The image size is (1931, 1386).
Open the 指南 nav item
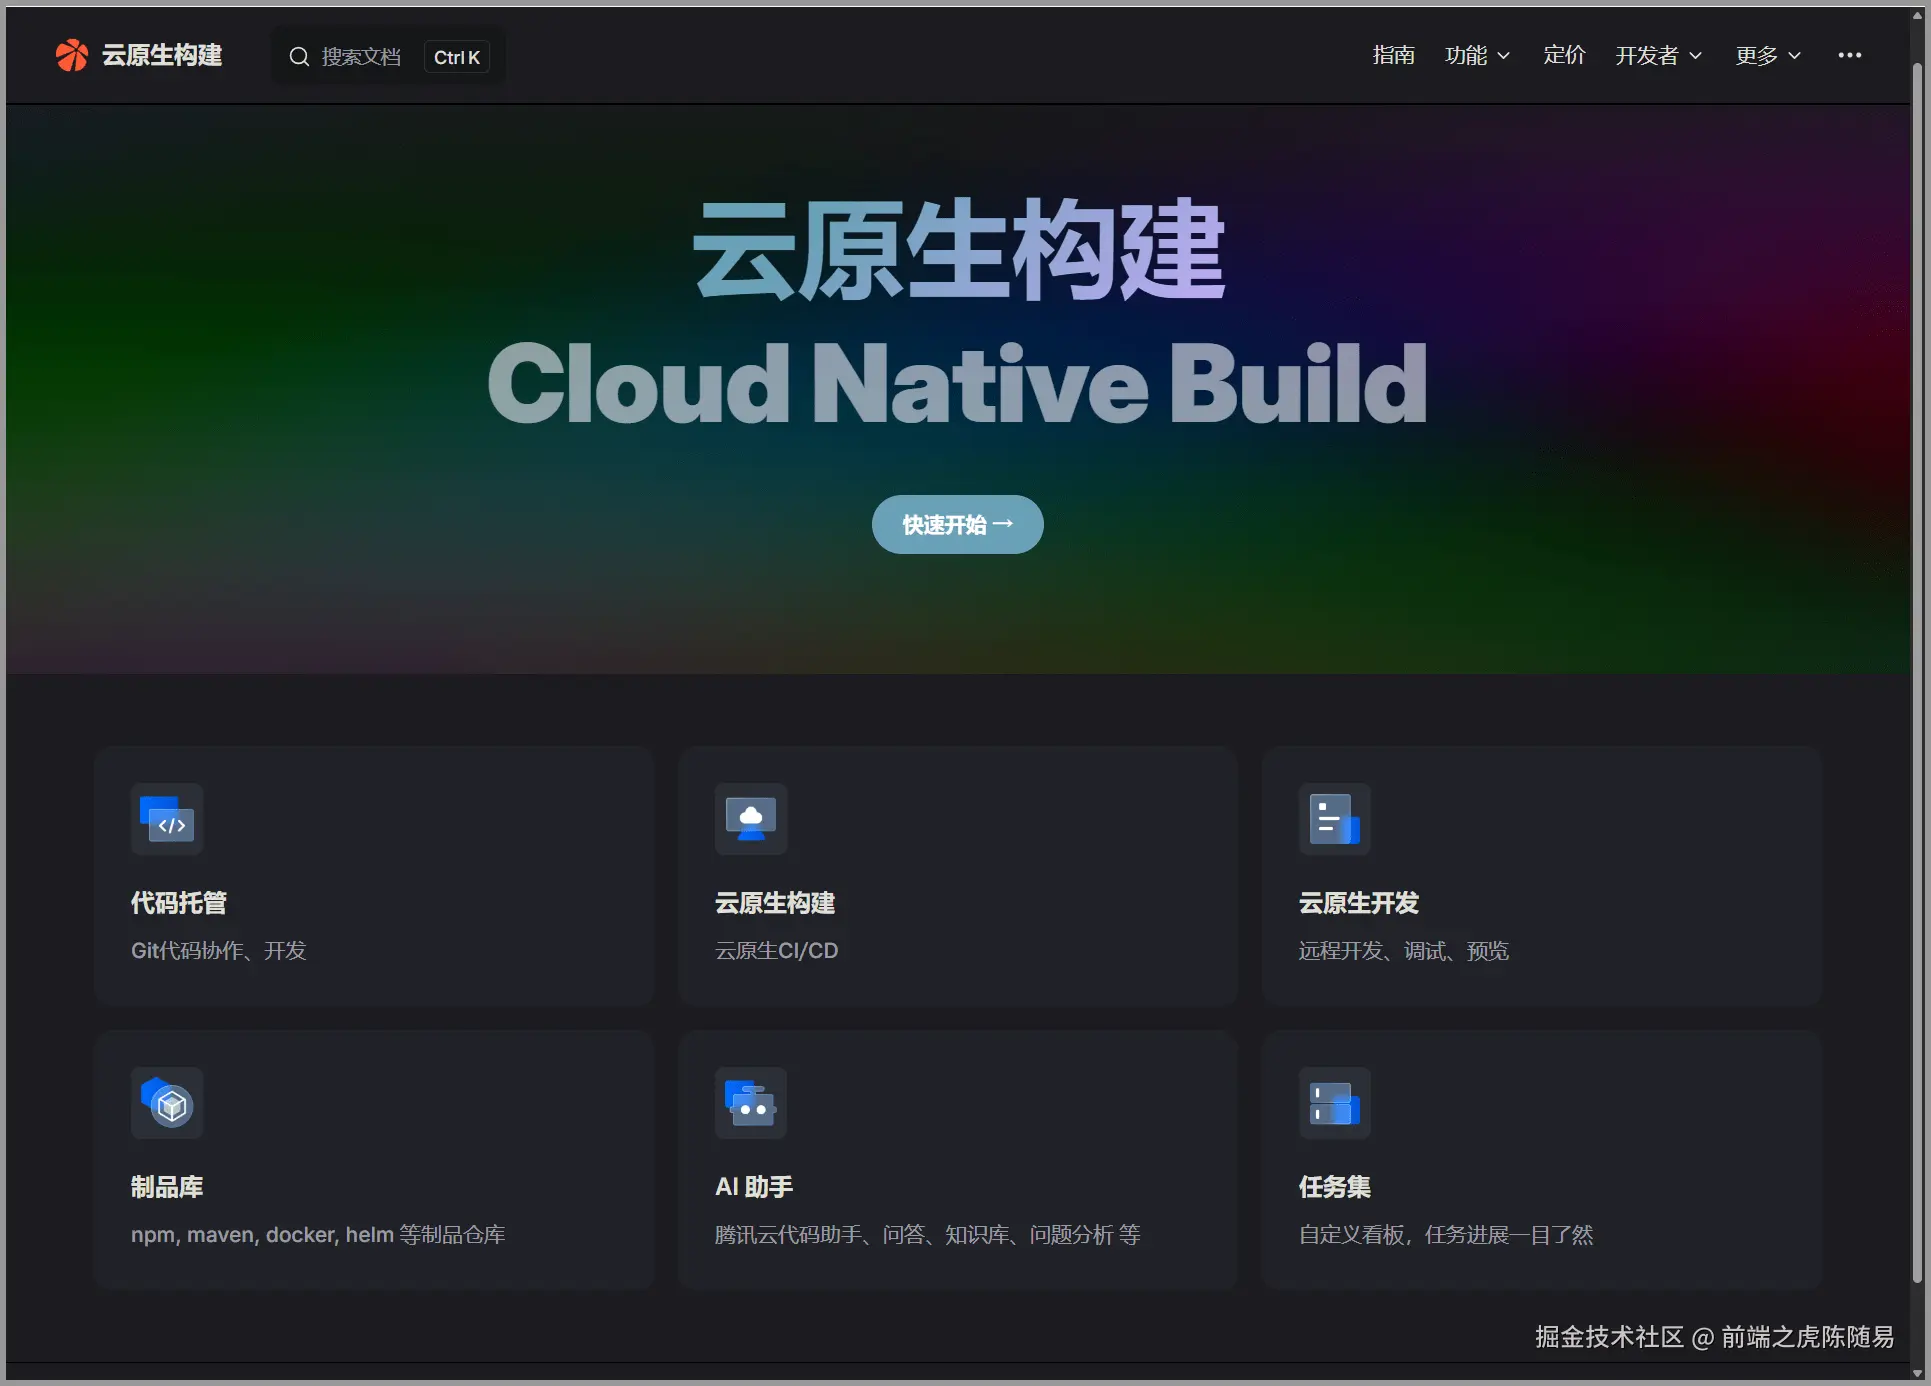click(x=1393, y=56)
